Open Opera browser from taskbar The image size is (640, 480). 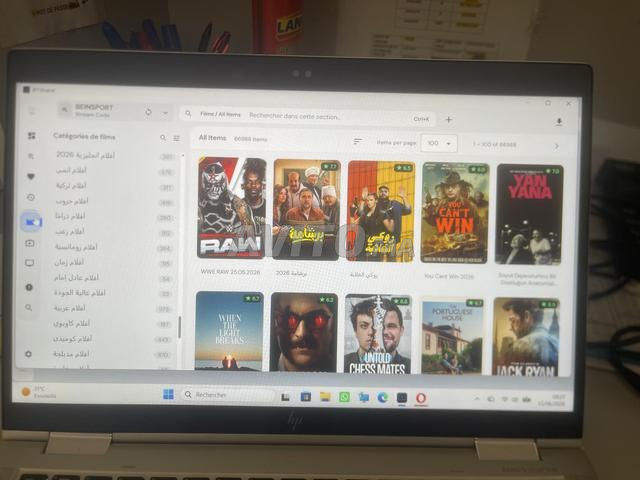coord(421,398)
